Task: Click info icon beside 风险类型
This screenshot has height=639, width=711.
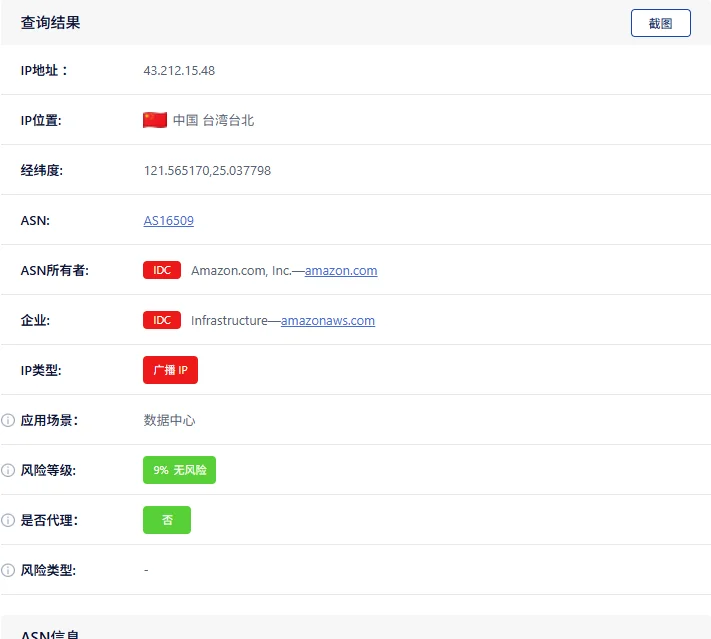Action: 8,570
